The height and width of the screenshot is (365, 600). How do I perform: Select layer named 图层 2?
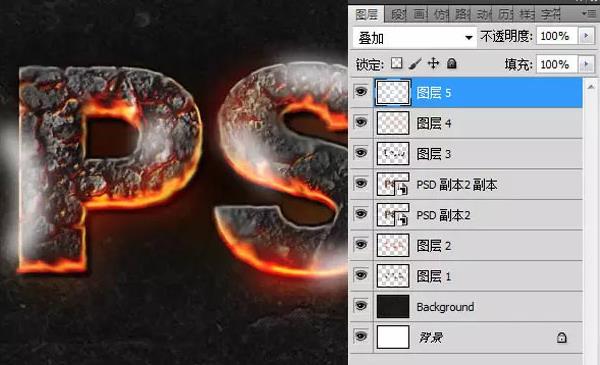(434, 246)
